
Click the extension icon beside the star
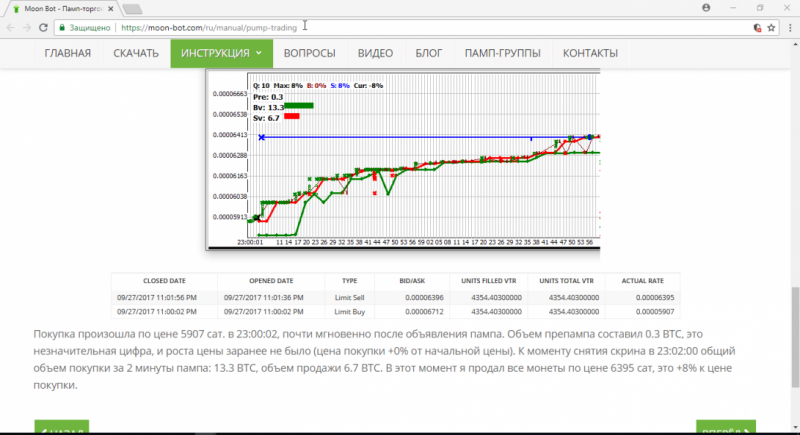tap(758, 28)
